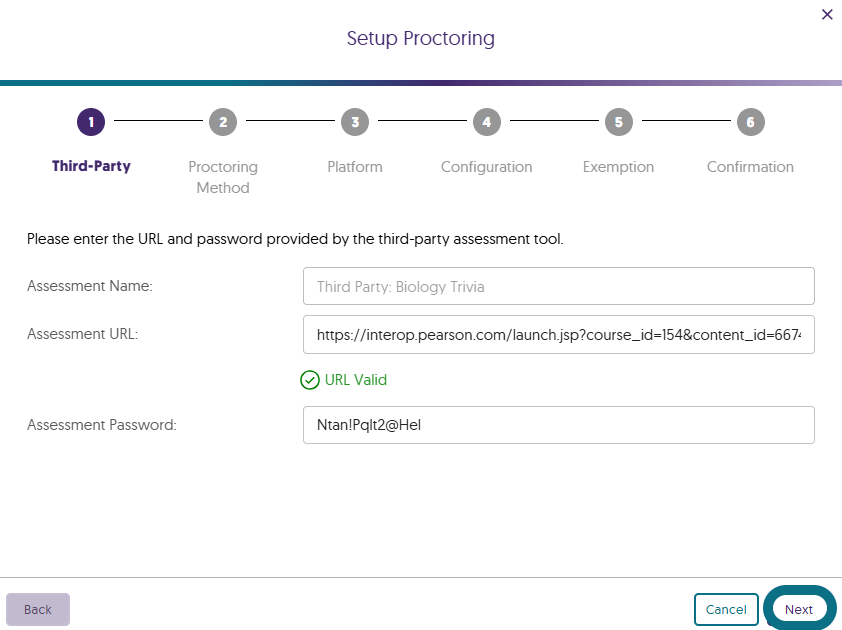Open the Exemption step label
The height and width of the screenshot is (630, 842).
pos(619,167)
